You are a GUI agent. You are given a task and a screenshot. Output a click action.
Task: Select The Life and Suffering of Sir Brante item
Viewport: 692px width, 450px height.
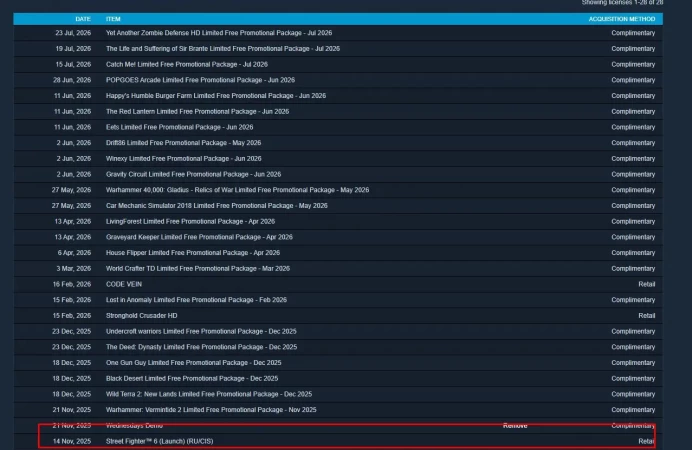pos(223,49)
